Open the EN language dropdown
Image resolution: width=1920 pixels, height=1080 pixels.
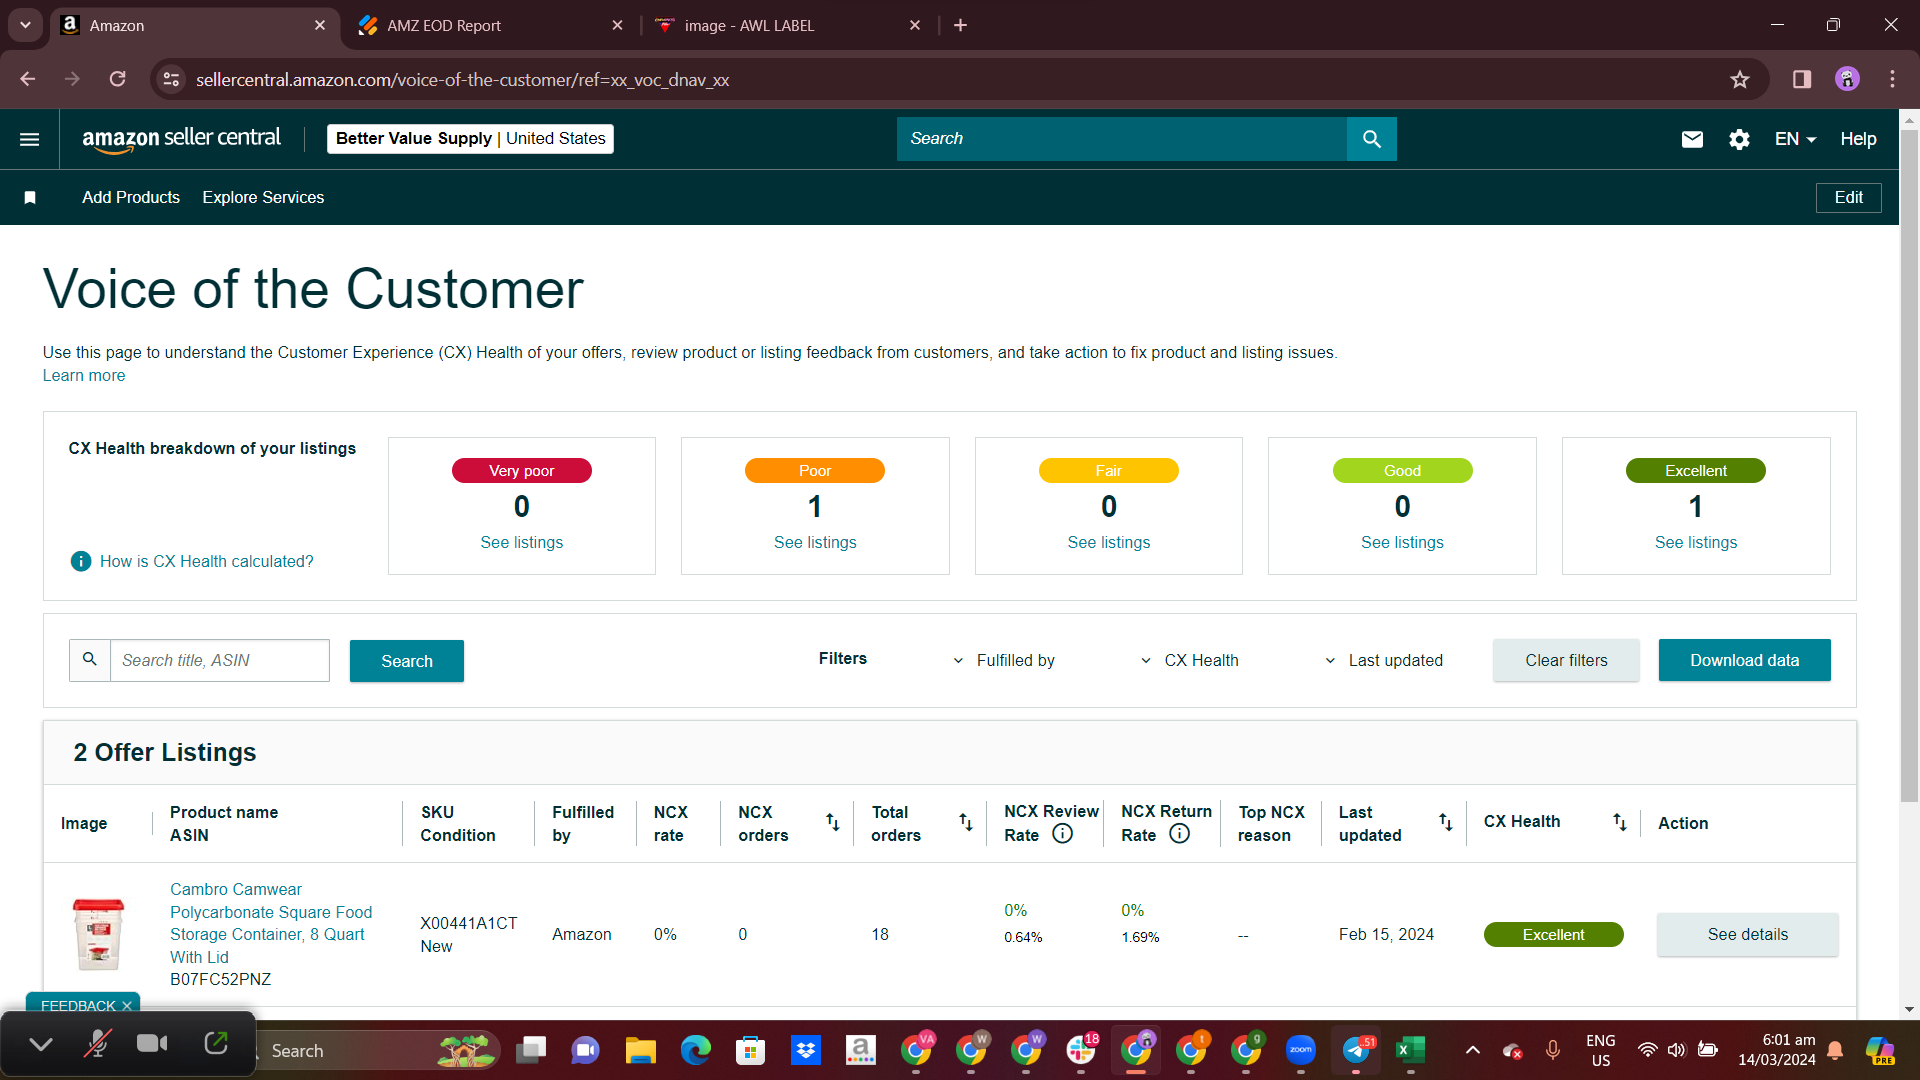point(1795,139)
